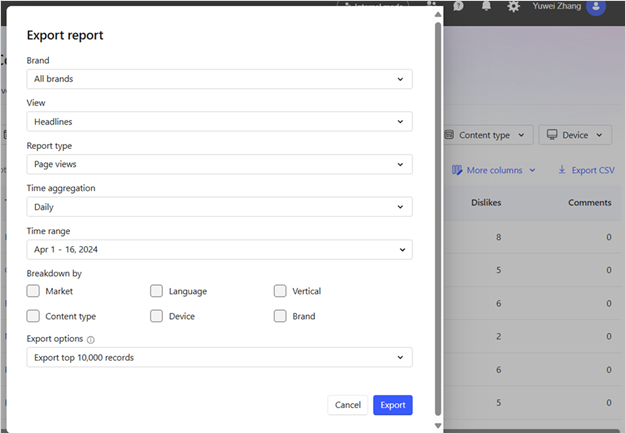The height and width of the screenshot is (434, 626).
Task: Cancel the export report dialog
Action: point(348,405)
